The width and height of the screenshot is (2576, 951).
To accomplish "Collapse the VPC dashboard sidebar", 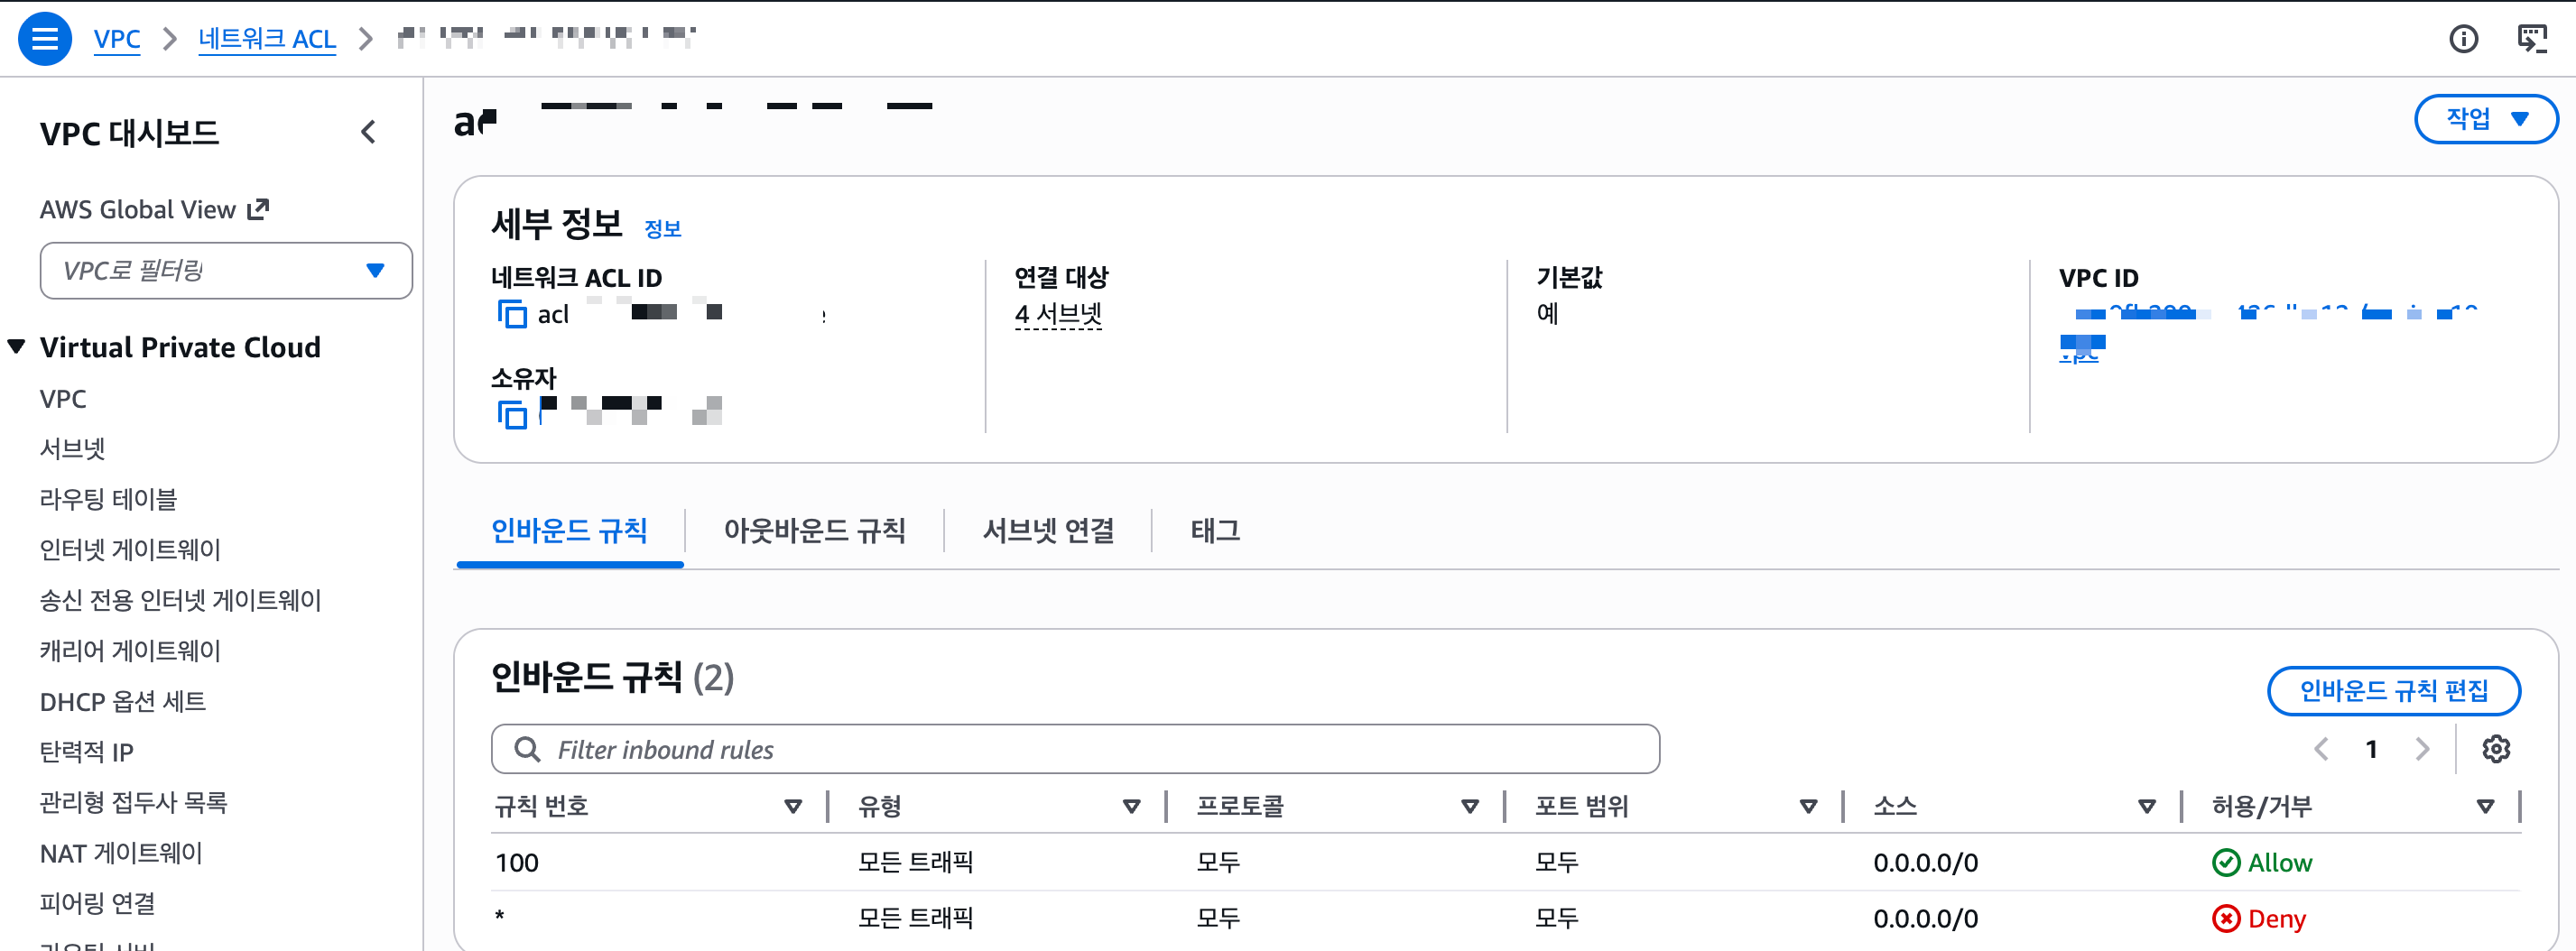I will [x=369, y=132].
